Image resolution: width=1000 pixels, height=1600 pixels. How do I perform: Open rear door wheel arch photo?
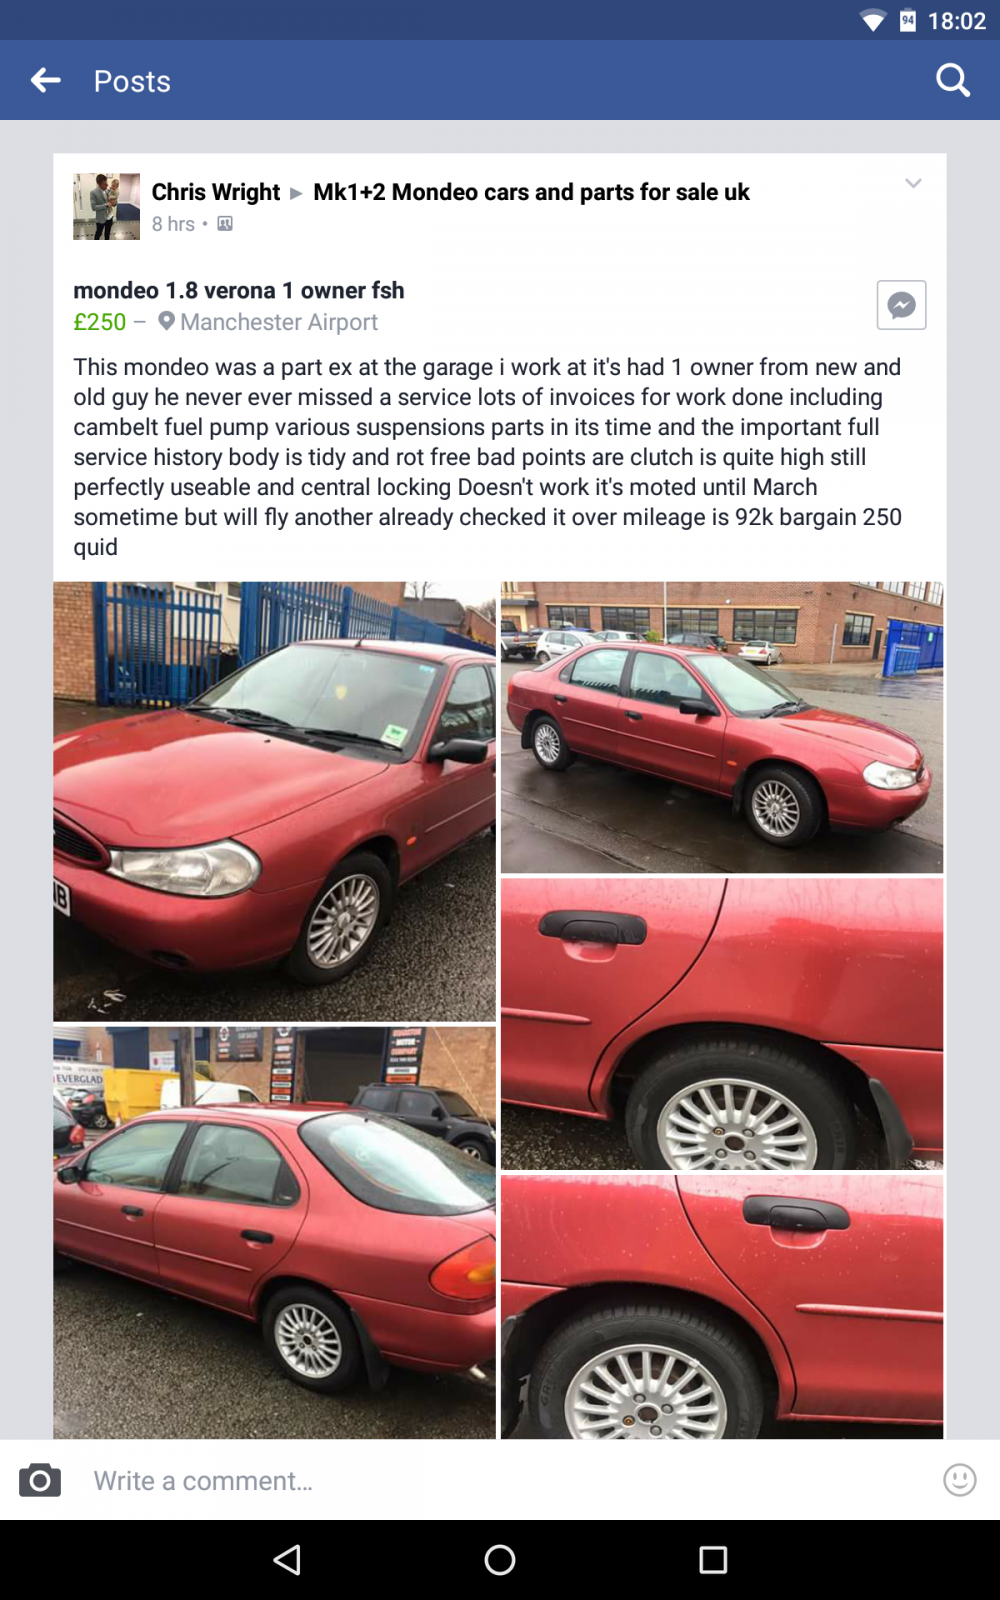[722, 1024]
